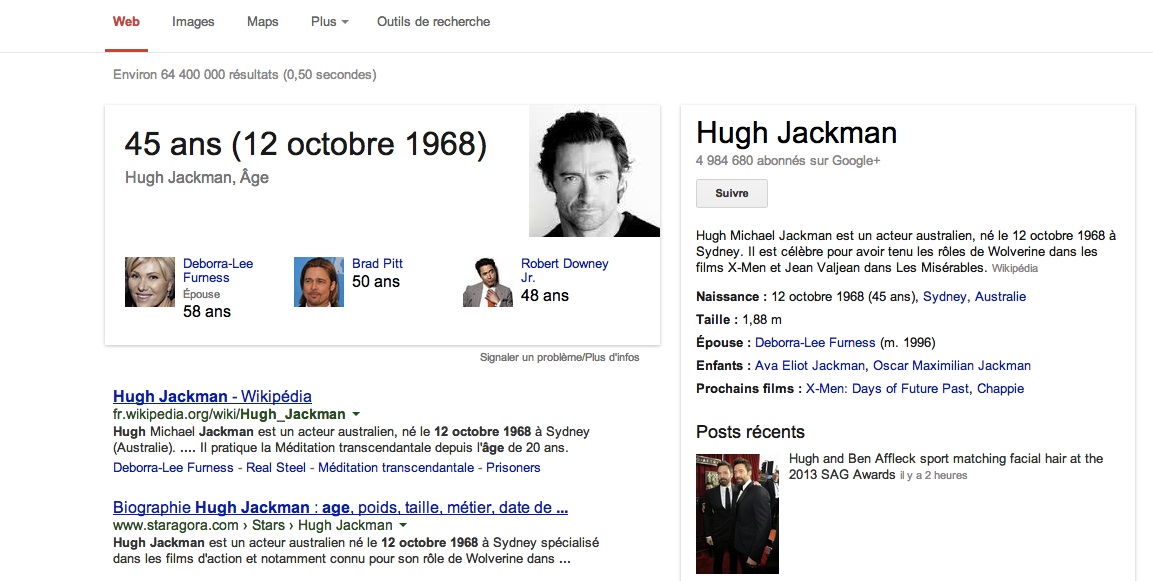Open Méditation transcendantale sitelink
Viewport: 1153px width, 581px height.
coord(396,468)
